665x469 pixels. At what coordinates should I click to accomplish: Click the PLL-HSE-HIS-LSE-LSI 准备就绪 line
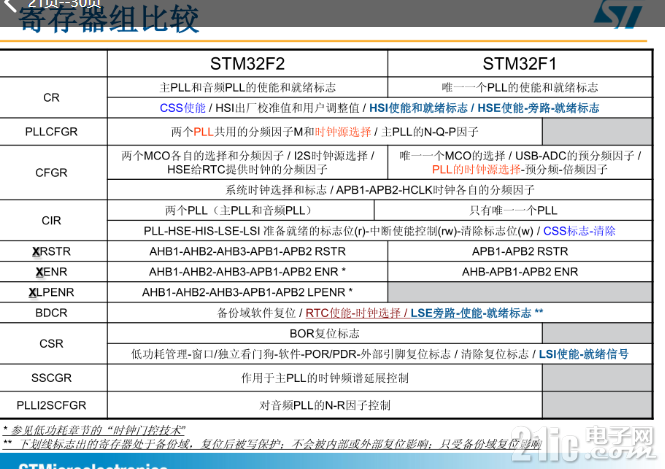coord(338,231)
